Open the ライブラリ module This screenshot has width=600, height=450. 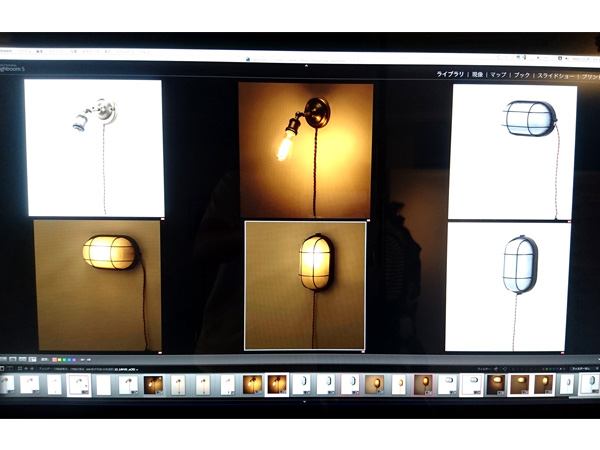(x=450, y=74)
